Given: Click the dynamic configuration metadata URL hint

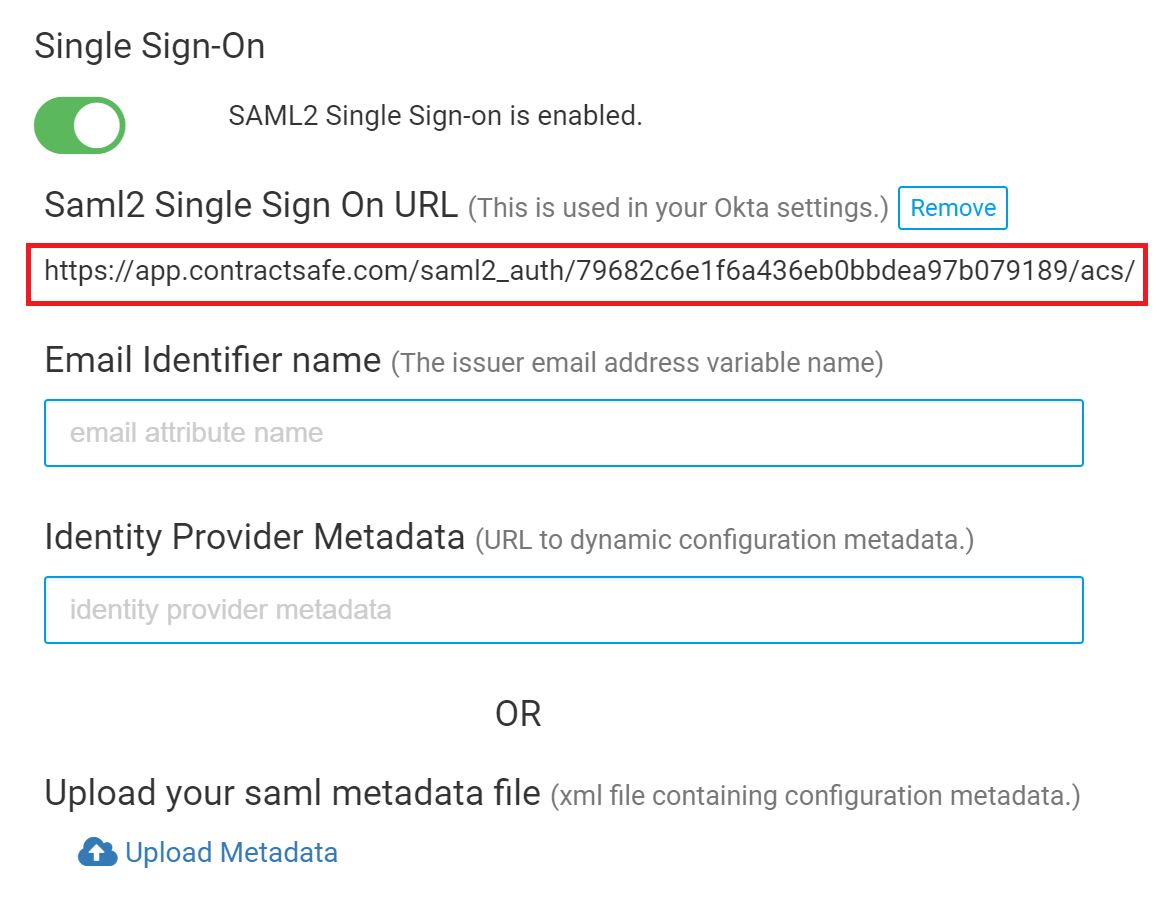Looking at the screenshot, I should 724,541.
